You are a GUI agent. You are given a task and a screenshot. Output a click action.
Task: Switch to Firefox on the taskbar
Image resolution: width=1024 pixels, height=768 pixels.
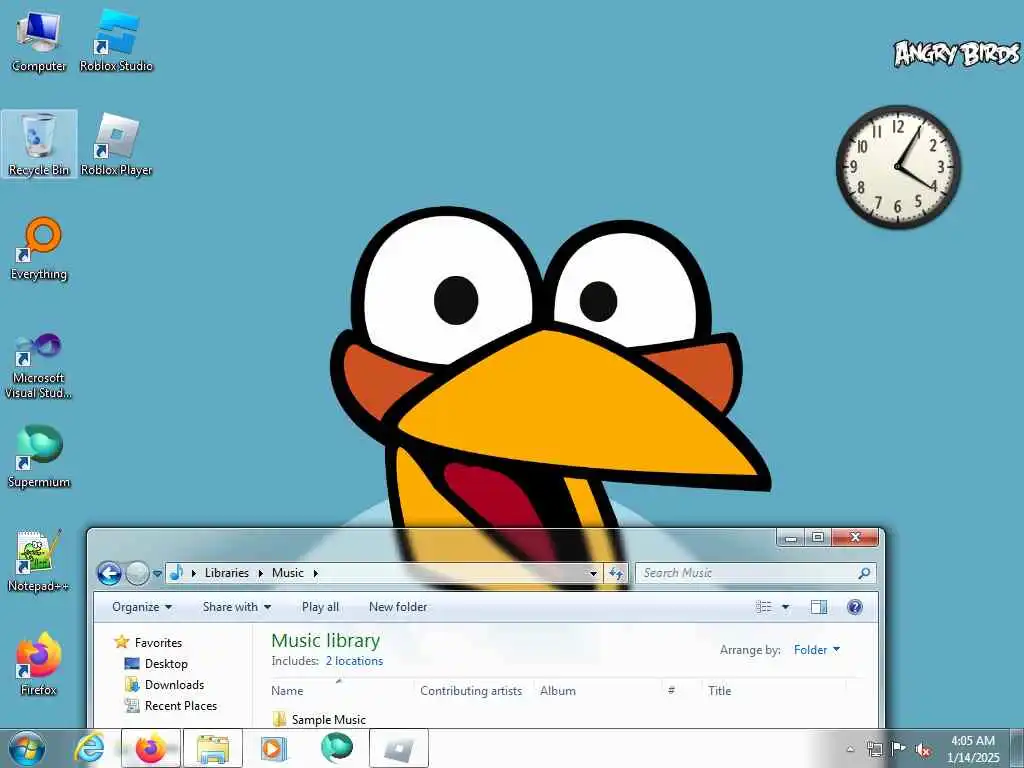point(151,748)
